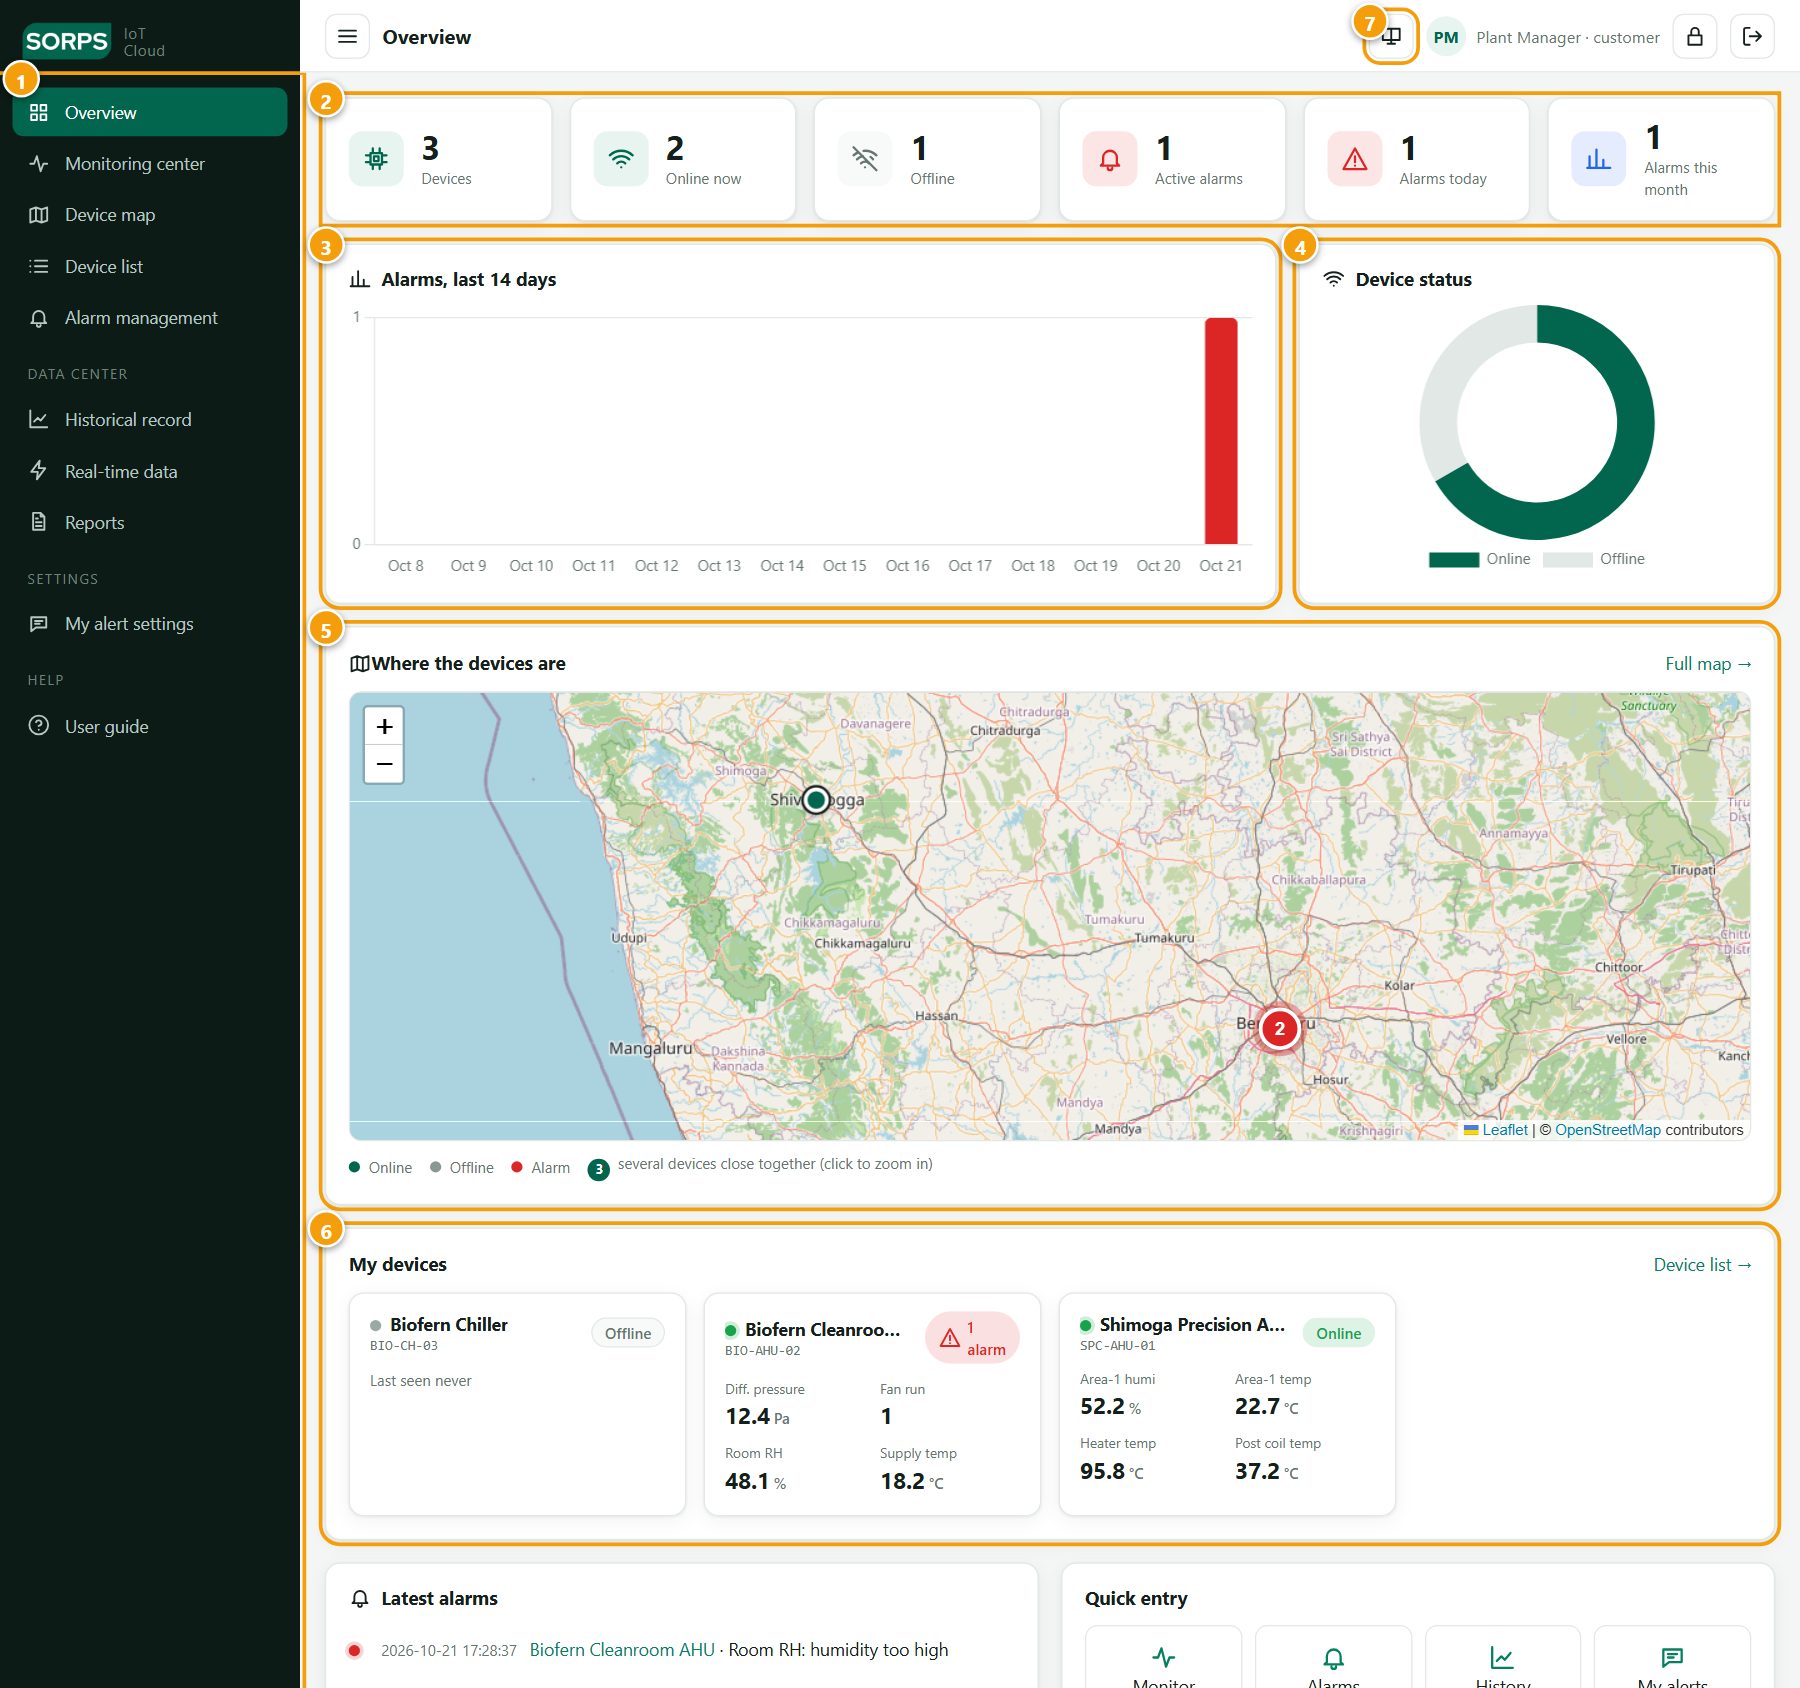The image size is (1800, 1688).
Task: Open the User guide
Action: [x=150, y=727]
